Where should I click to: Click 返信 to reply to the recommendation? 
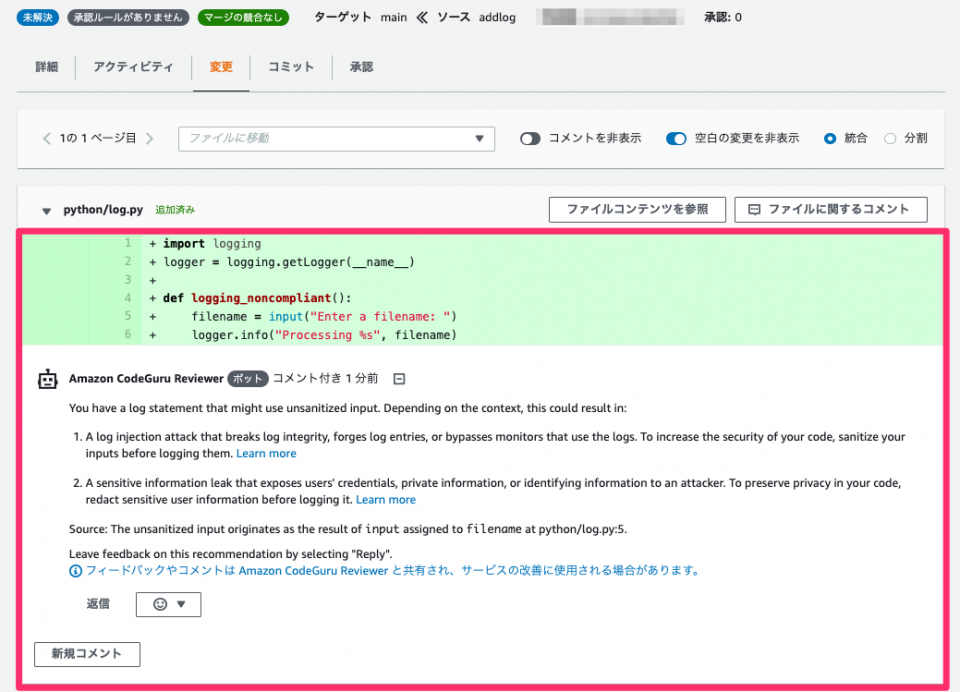coord(98,604)
